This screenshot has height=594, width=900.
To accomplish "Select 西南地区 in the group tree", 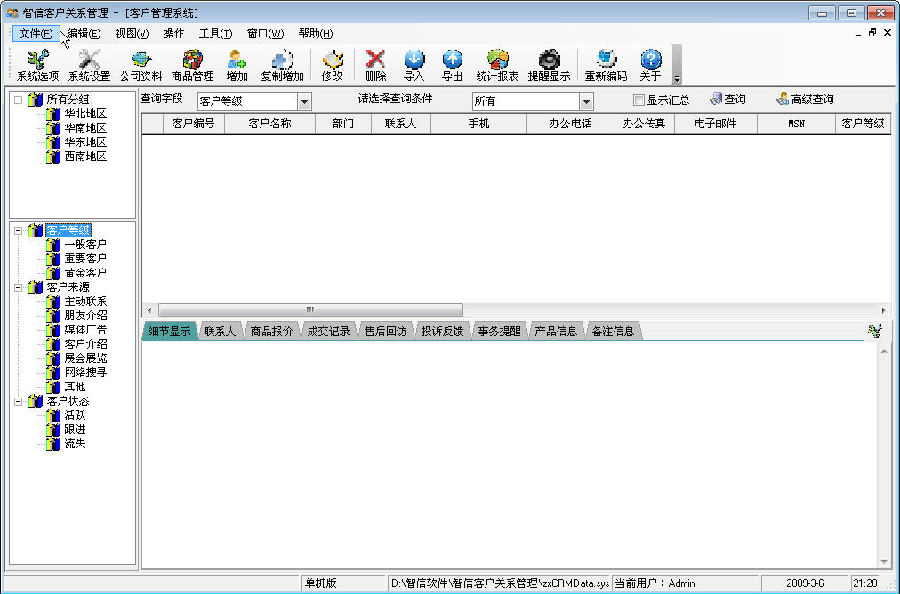I will coord(86,156).
